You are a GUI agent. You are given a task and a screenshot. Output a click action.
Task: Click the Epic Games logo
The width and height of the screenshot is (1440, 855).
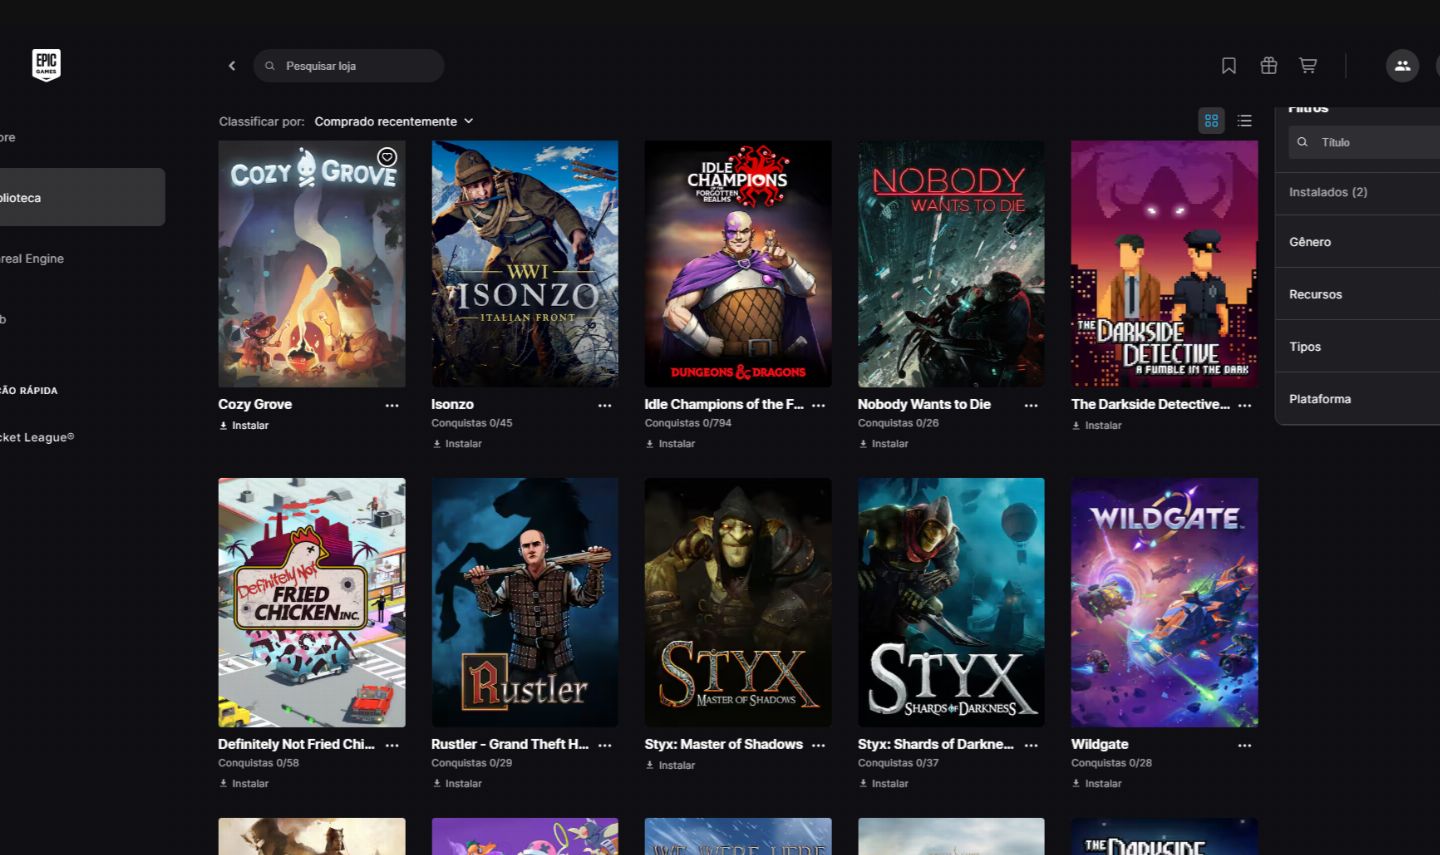point(46,65)
